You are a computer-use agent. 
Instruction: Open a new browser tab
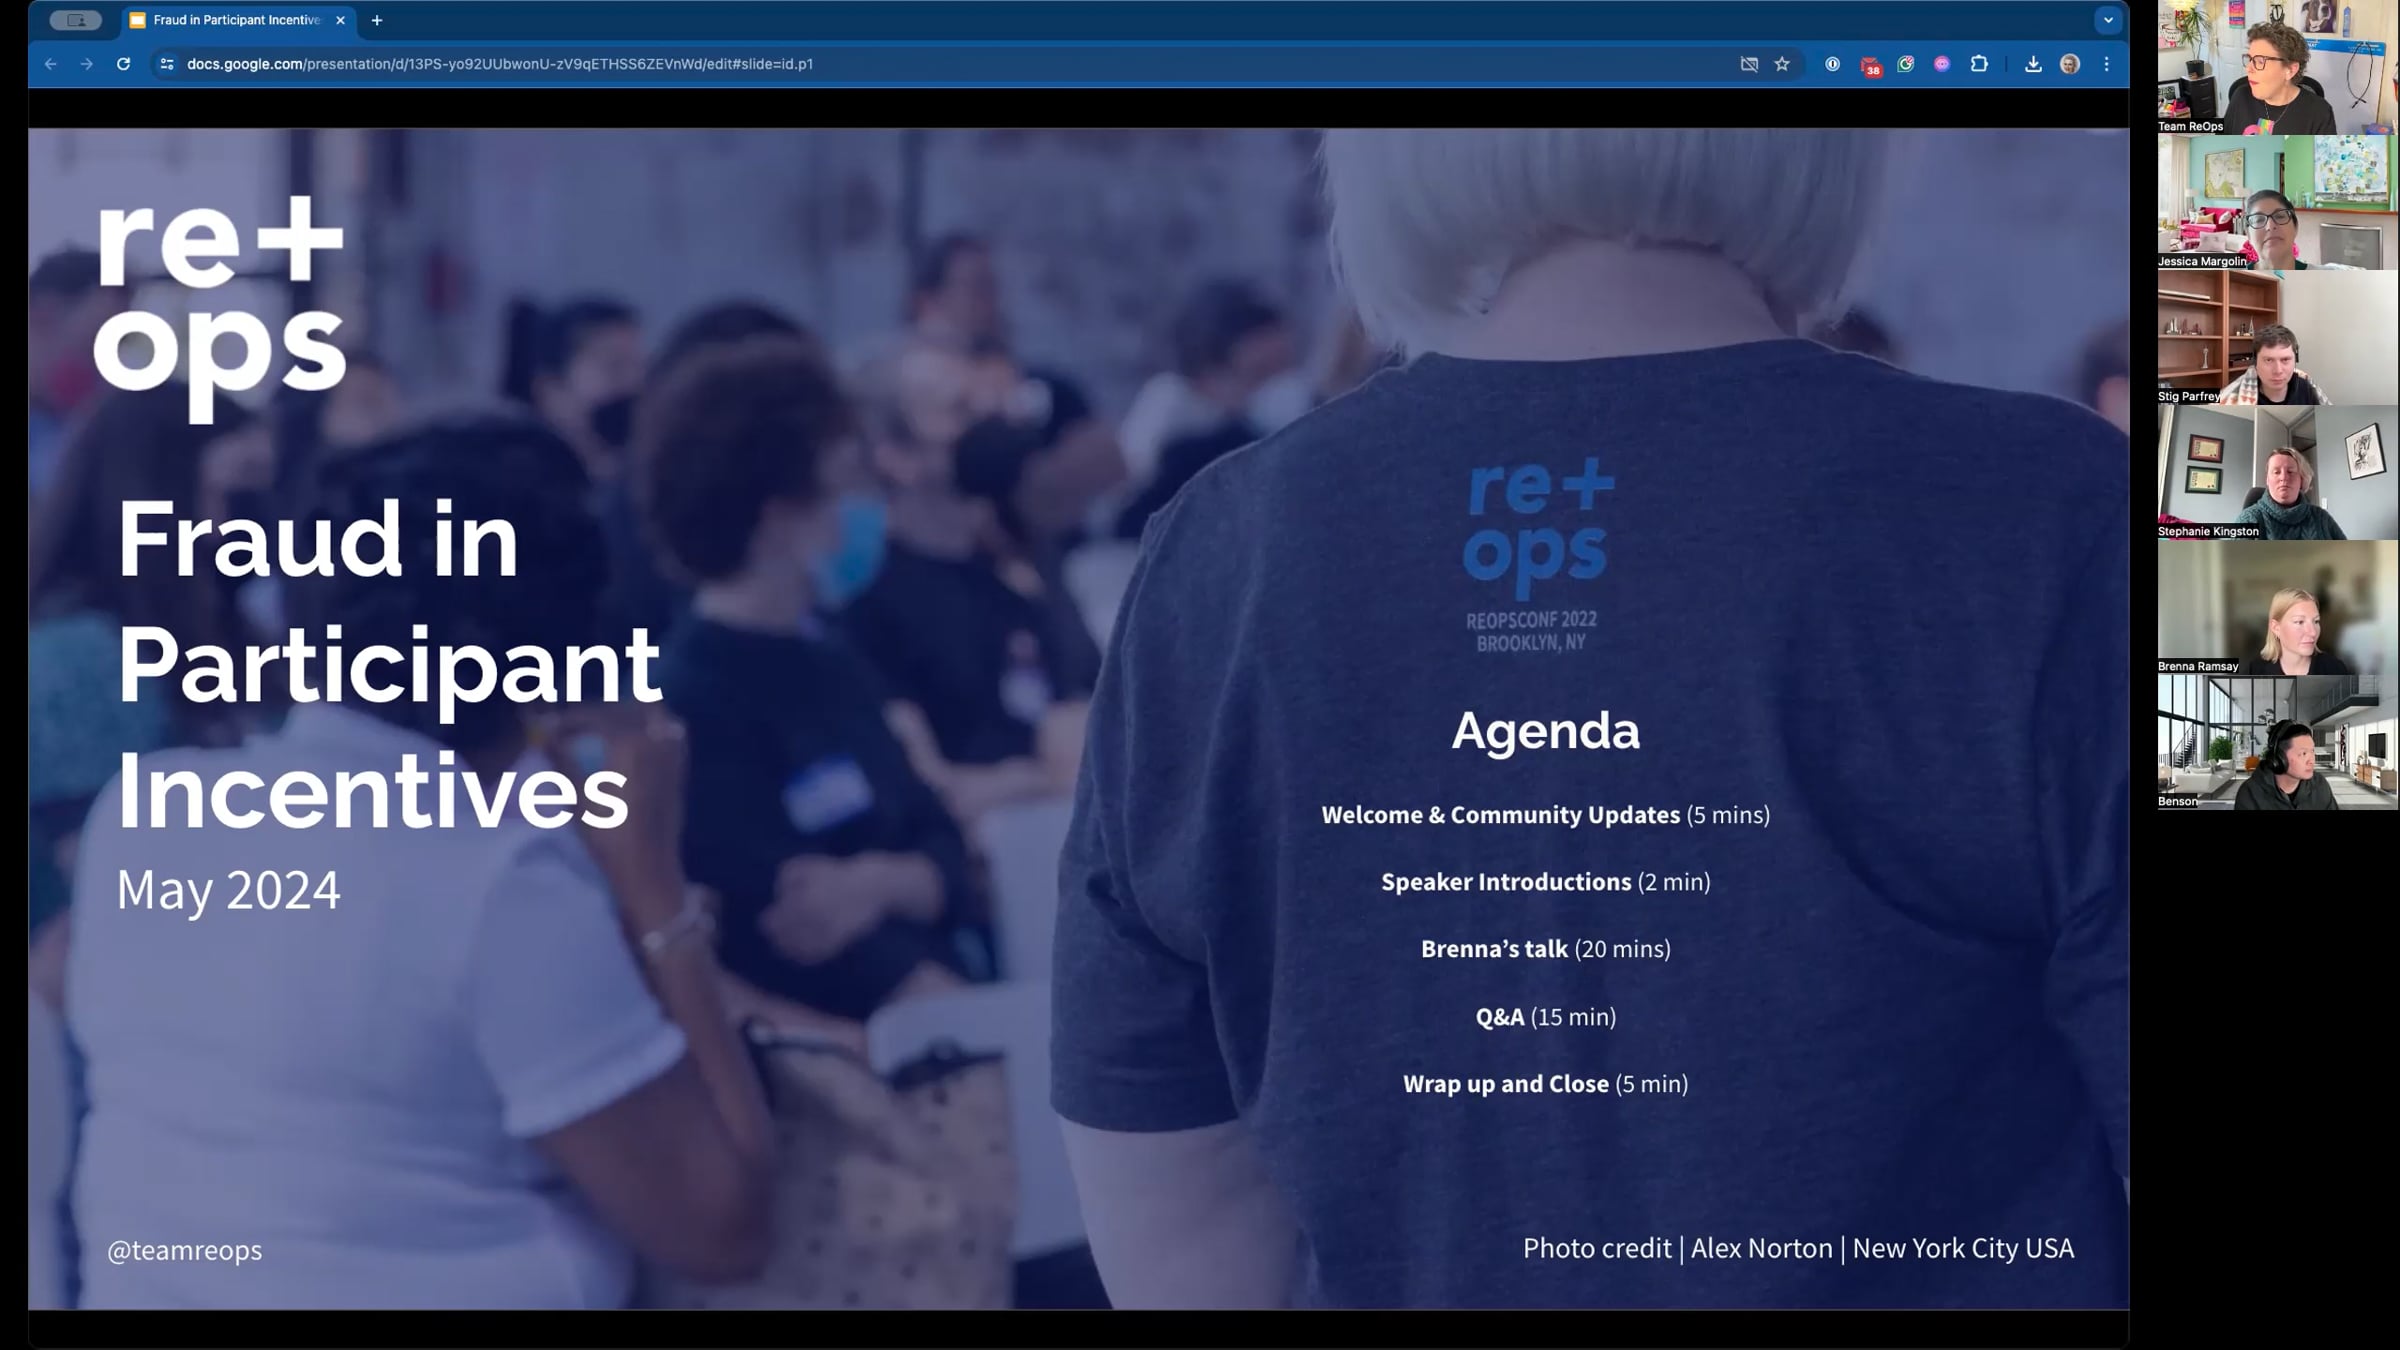[x=377, y=20]
